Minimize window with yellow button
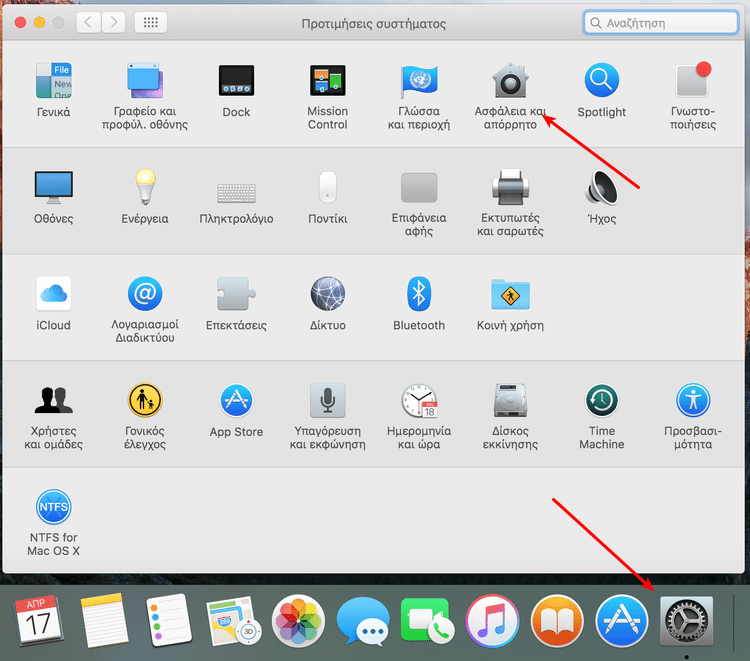750x661 pixels. 39,22
